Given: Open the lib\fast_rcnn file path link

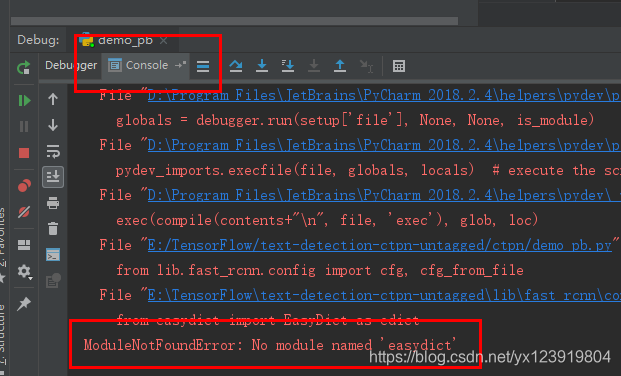Looking at the screenshot, I should [x=384, y=295].
